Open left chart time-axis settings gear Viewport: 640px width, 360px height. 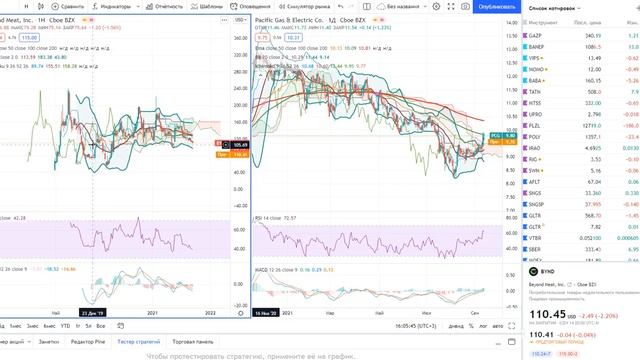point(240,313)
